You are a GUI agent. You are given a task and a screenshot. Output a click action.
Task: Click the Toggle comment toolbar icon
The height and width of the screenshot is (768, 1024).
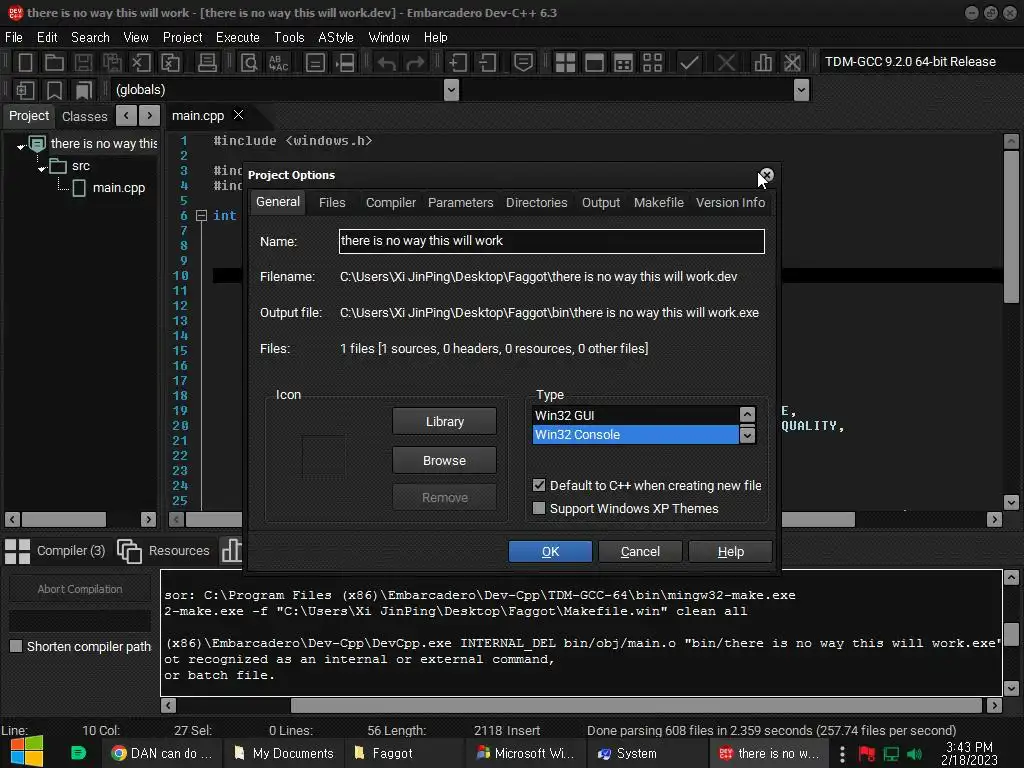pyautogui.click(x=523, y=63)
